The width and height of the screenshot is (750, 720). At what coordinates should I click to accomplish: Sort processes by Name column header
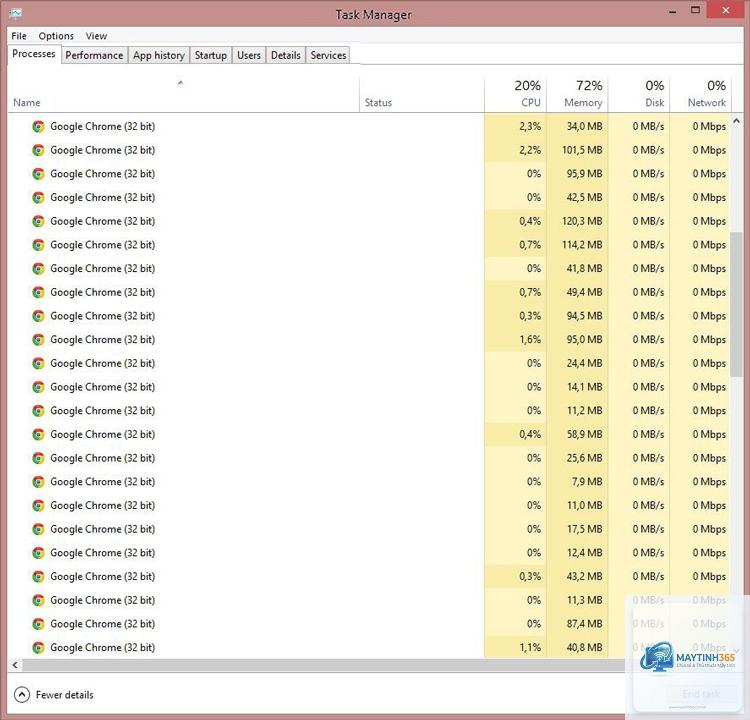coord(183,95)
